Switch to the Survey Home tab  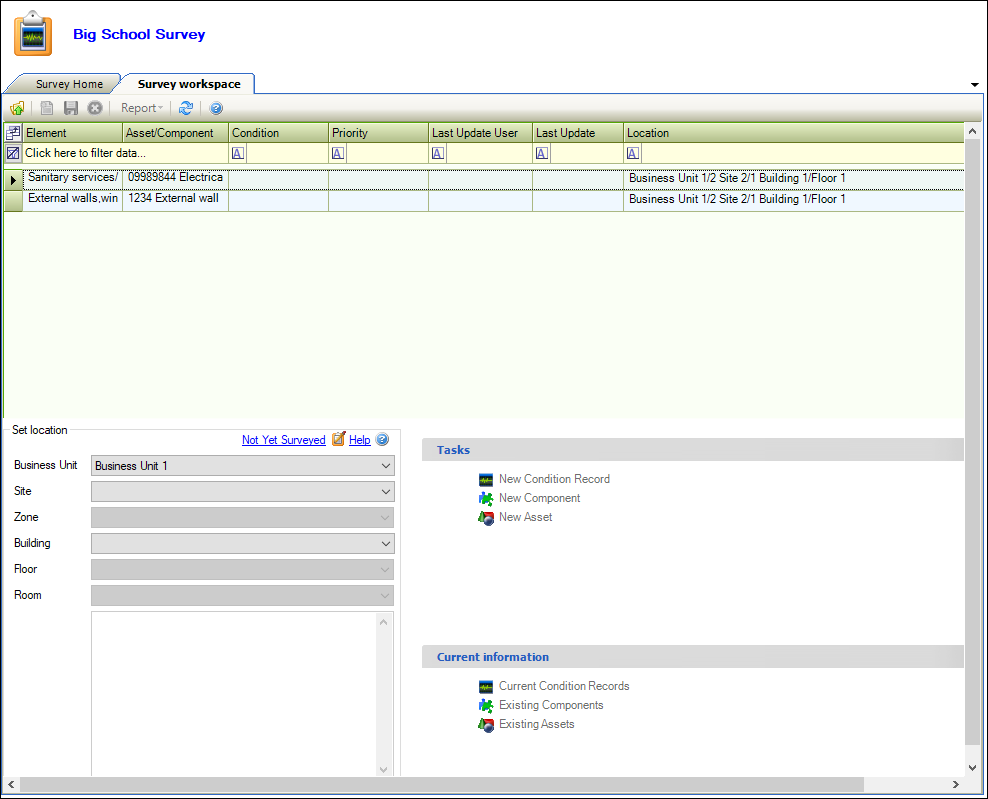pyautogui.click(x=69, y=84)
